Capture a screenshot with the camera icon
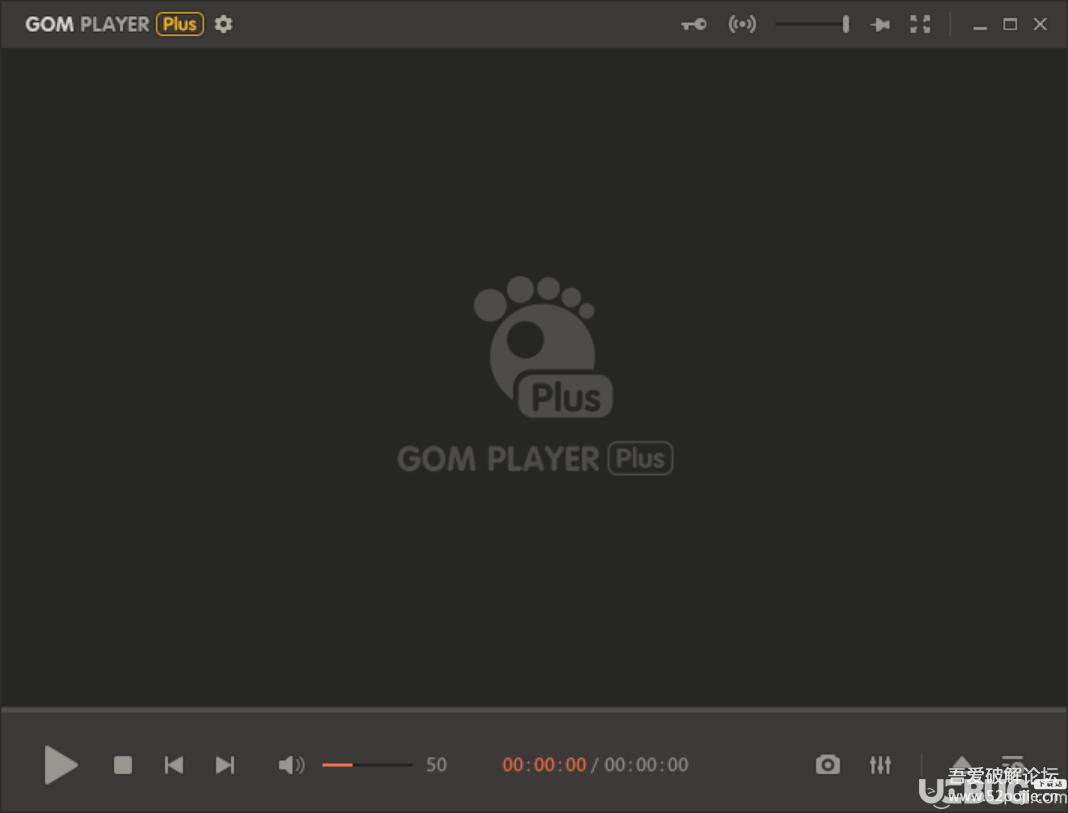This screenshot has height=813, width=1068. pyautogui.click(x=828, y=765)
